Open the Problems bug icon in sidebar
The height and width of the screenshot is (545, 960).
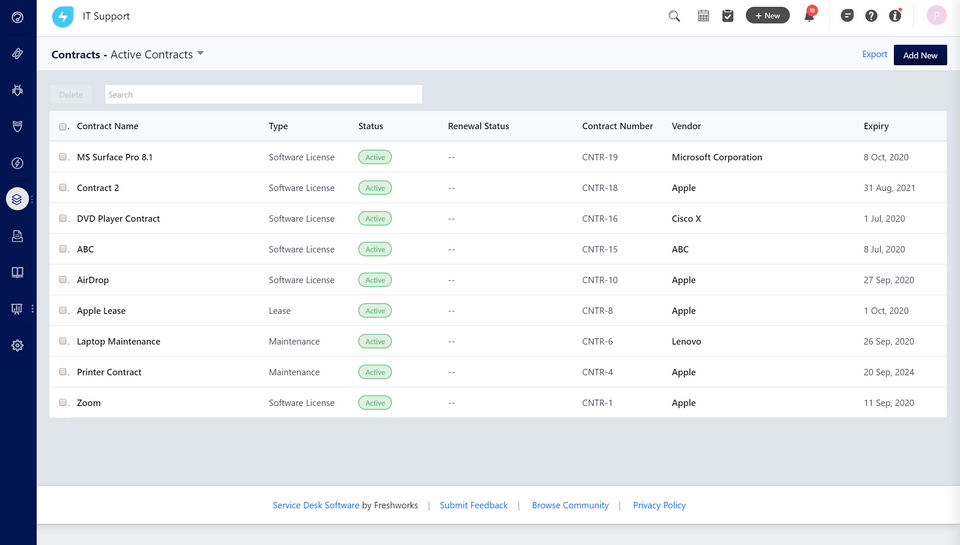click(18, 90)
